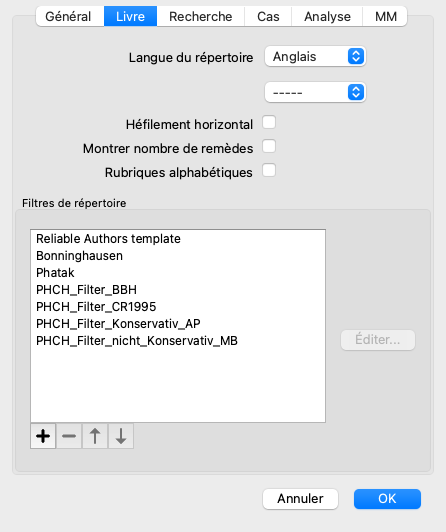
Task: Click the Annuler button
Action: tap(300, 499)
